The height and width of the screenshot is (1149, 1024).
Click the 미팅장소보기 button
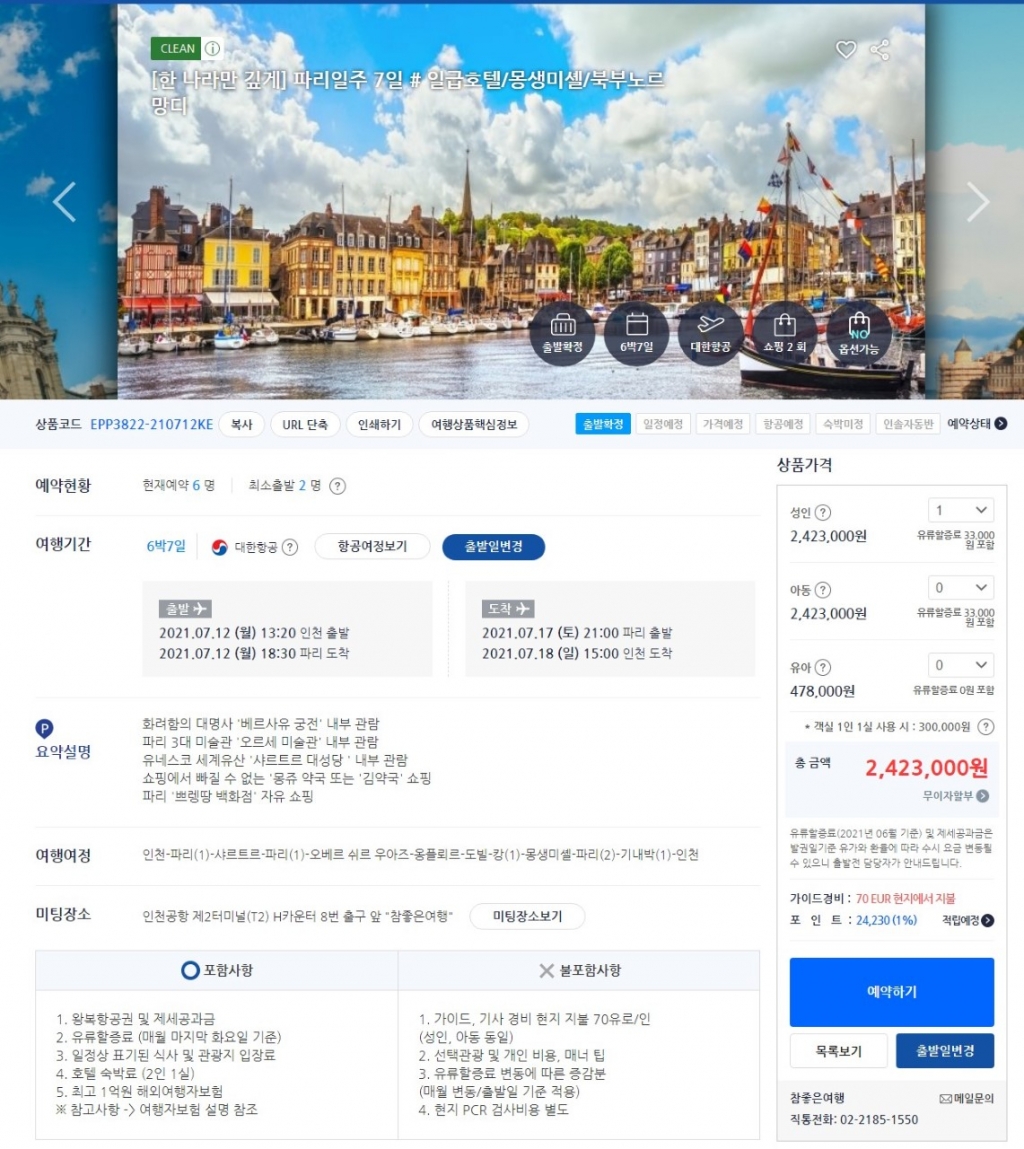(526, 916)
